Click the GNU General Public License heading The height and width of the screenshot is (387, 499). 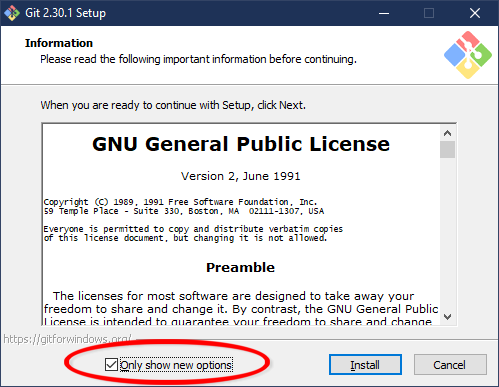[x=241, y=144]
